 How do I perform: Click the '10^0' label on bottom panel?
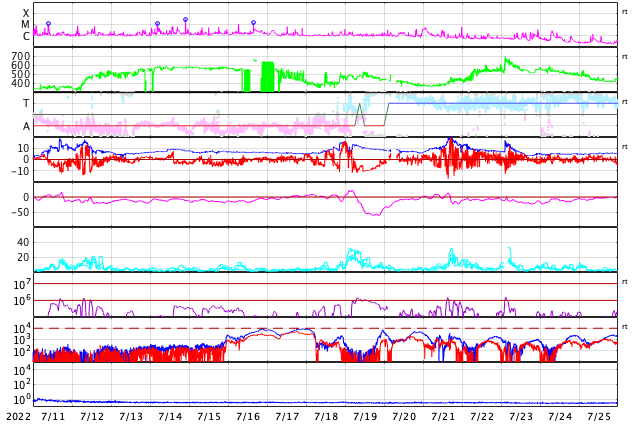pyautogui.click(x=21, y=400)
